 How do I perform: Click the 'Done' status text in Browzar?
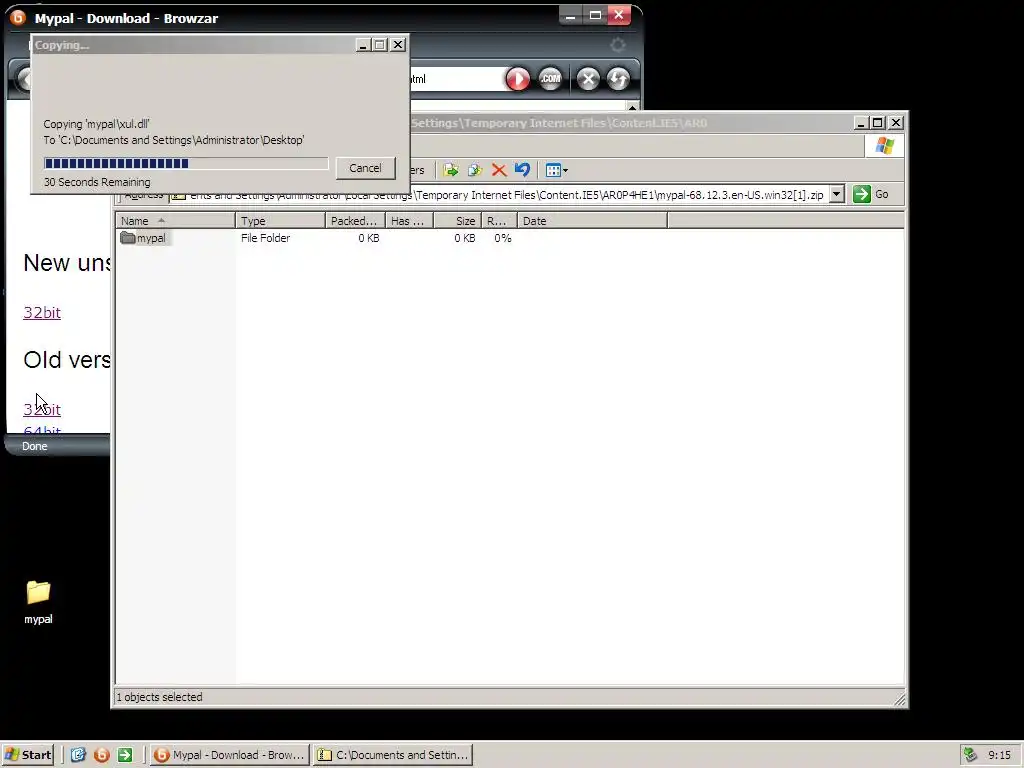point(35,446)
